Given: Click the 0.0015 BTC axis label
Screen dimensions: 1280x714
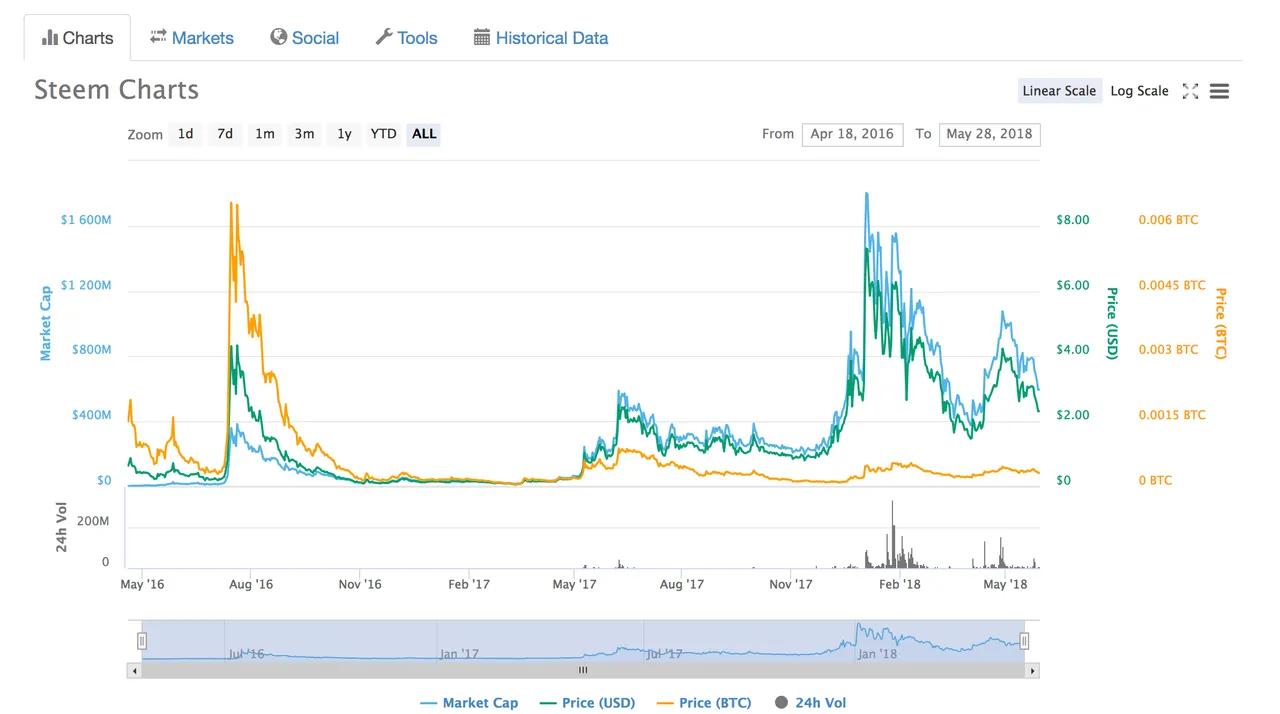Looking at the screenshot, I should (1172, 415).
